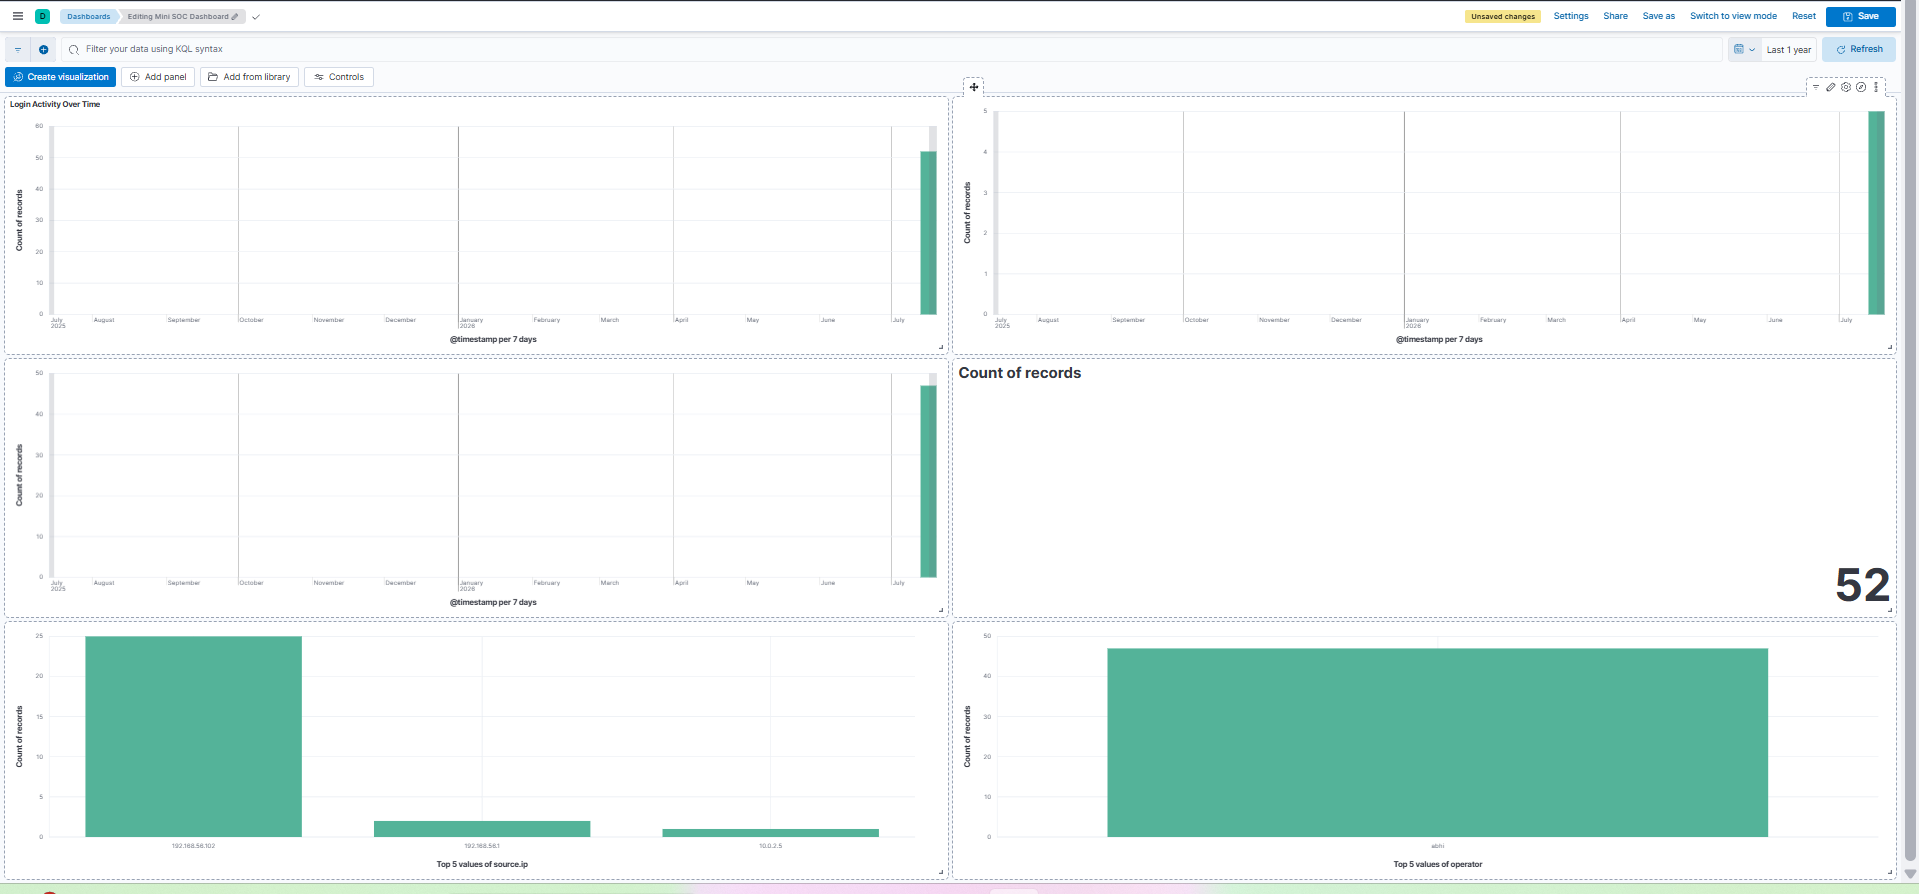The image size is (1919, 894).
Task: Click the July bar in Login Activity chart
Action: (x=928, y=233)
